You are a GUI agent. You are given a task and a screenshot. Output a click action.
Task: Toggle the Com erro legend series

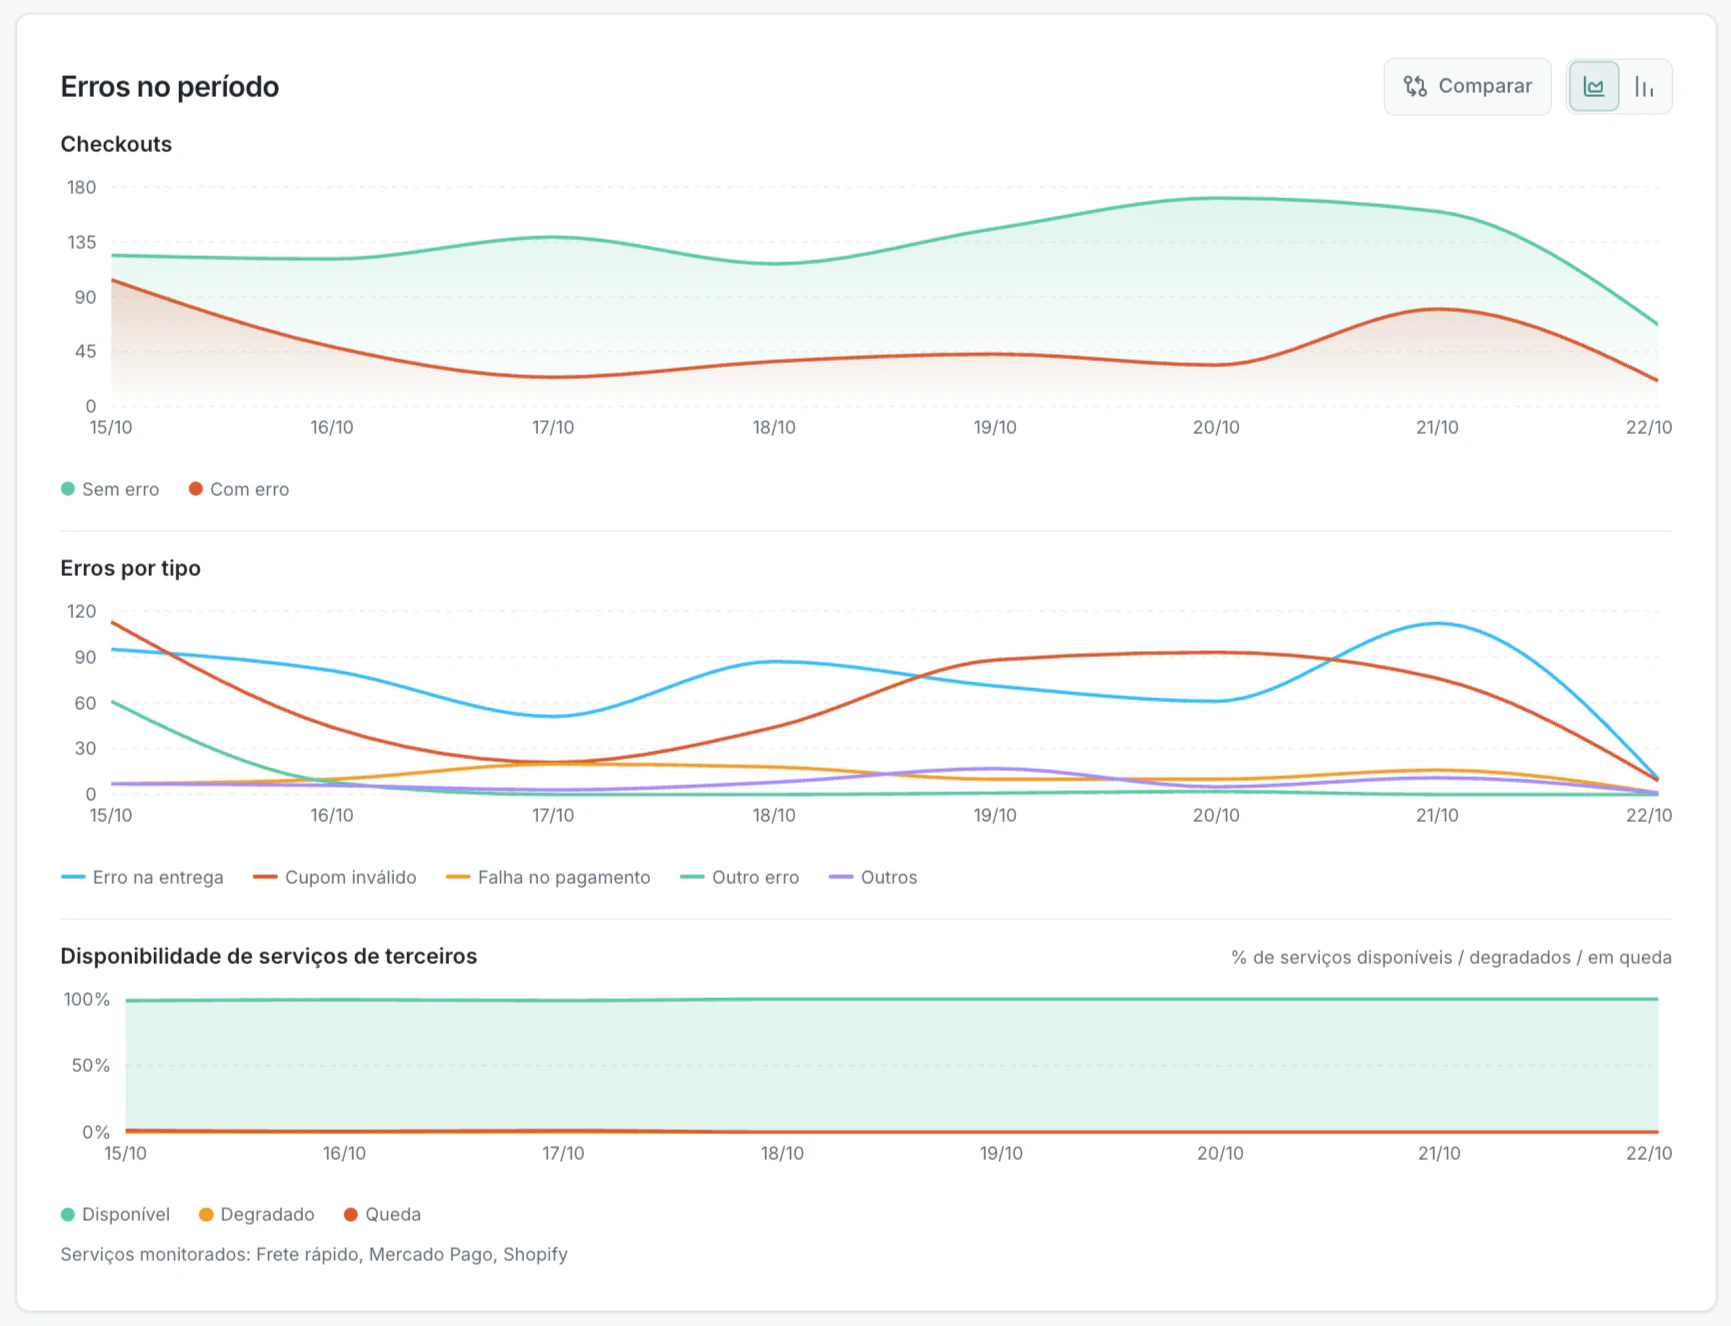coord(239,489)
